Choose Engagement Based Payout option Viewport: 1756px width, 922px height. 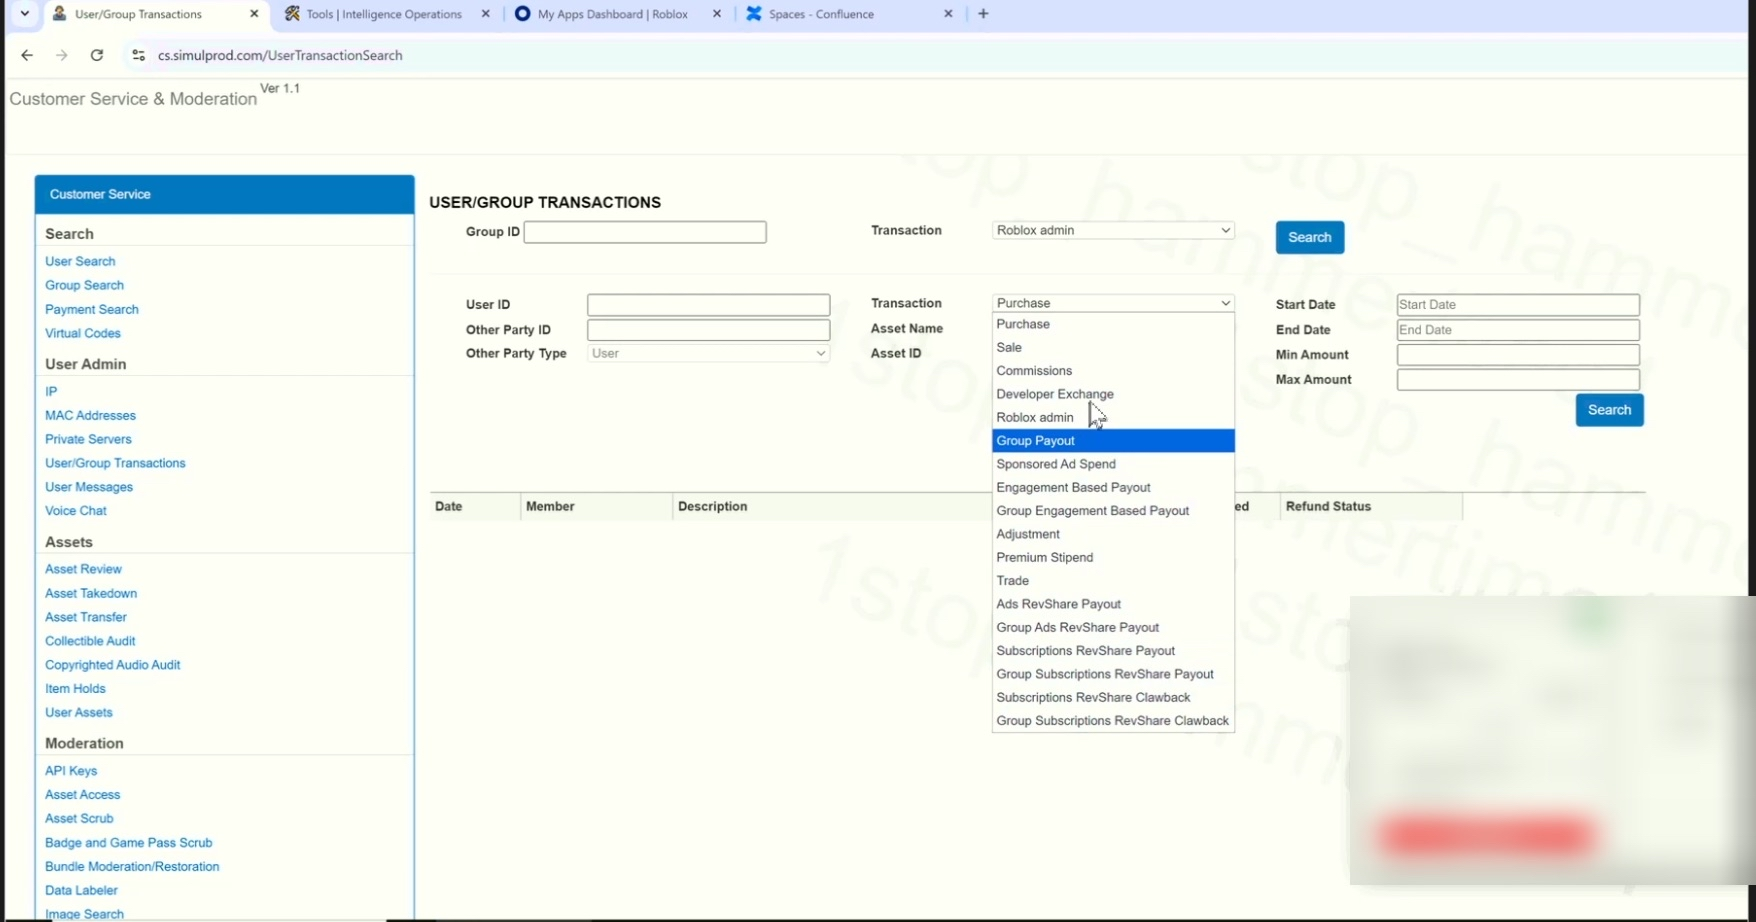point(1113,487)
